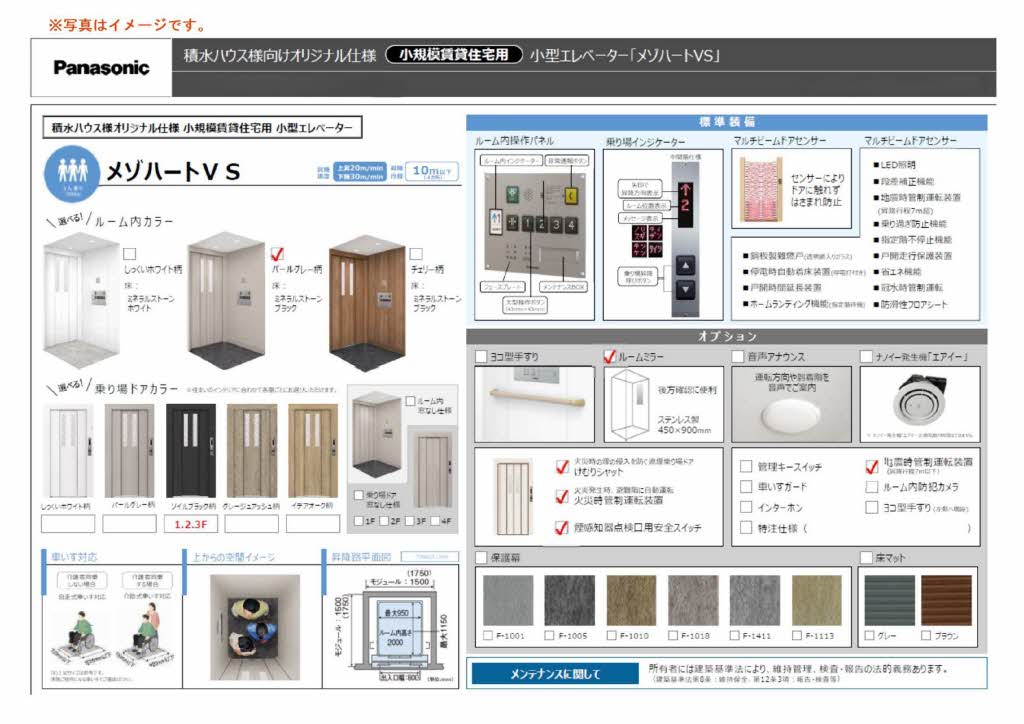The height and width of the screenshot is (724, 1024).
Task: Click the 小規模賃貸住宅用 badge in header
Action: pyautogui.click(x=454, y=55)
